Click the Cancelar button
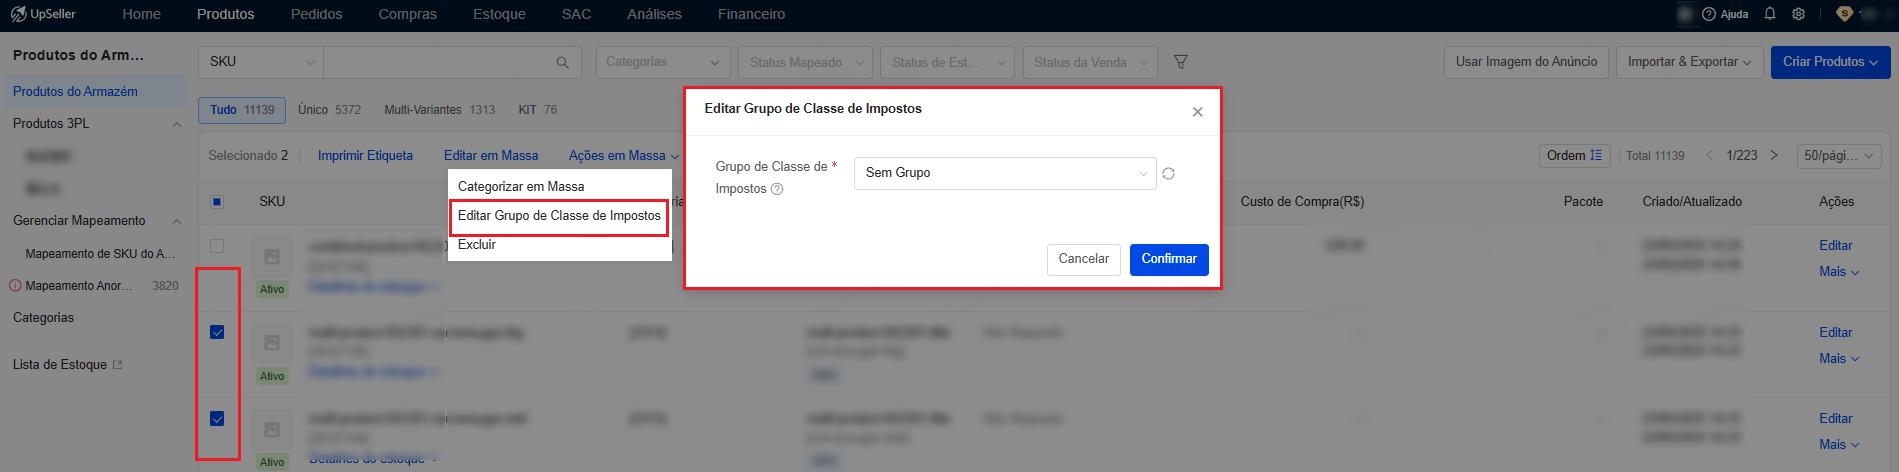The height and width of the screenshot is (472, 1899). 1083,259
